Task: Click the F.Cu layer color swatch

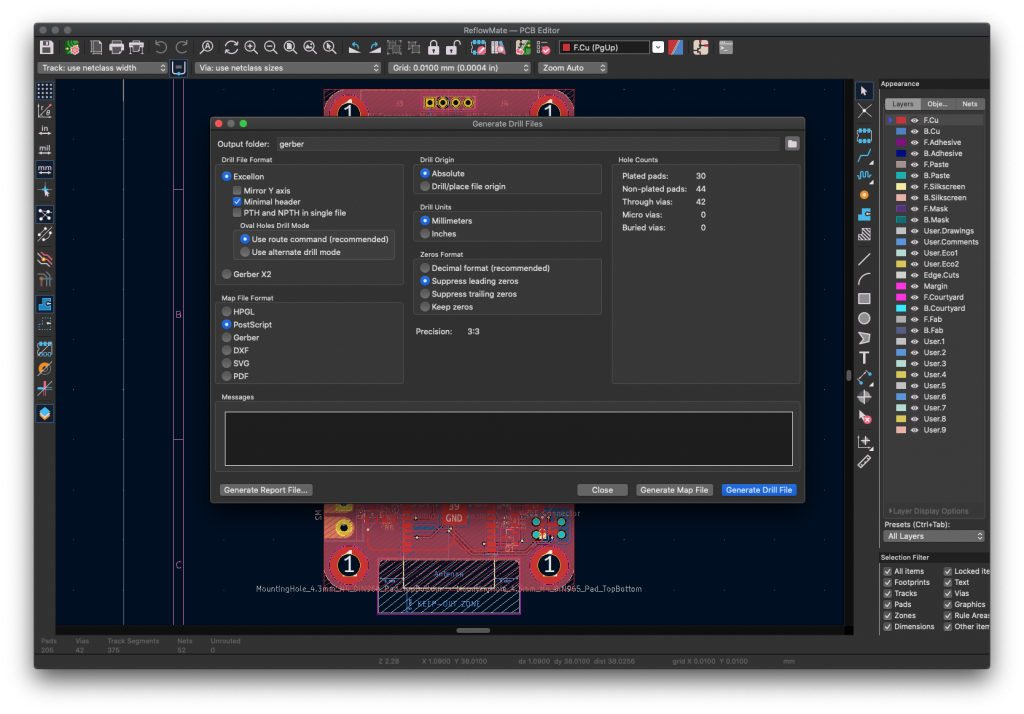Action: click(901, 120)
